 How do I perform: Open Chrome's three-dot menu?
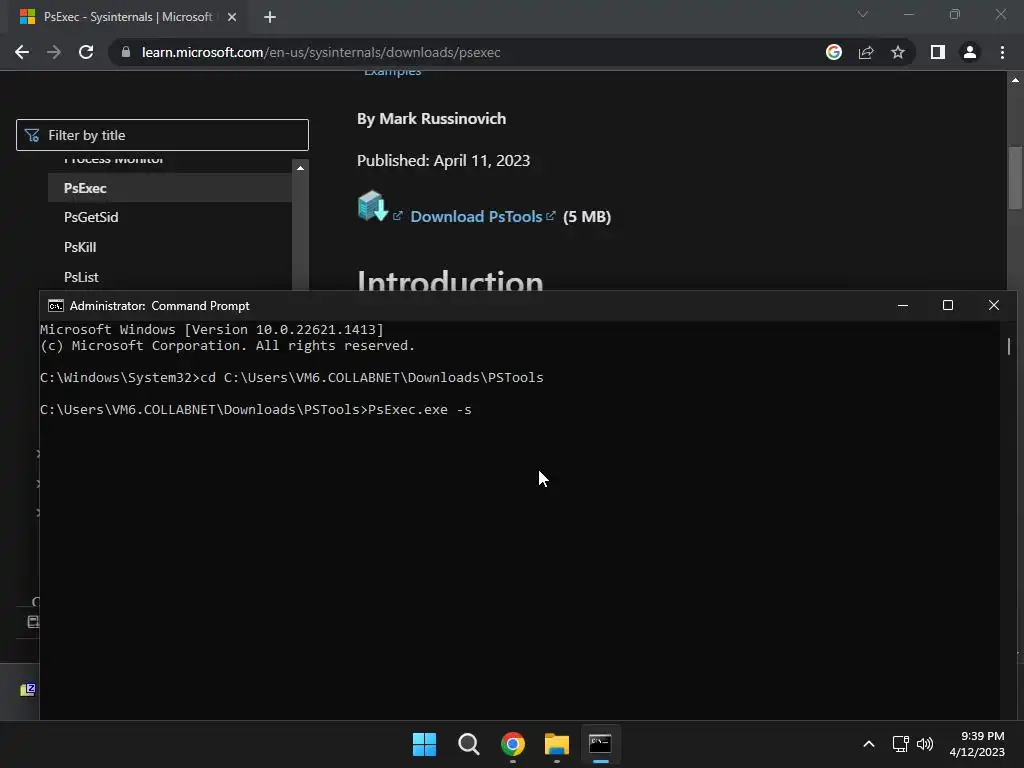point(1002,52)
